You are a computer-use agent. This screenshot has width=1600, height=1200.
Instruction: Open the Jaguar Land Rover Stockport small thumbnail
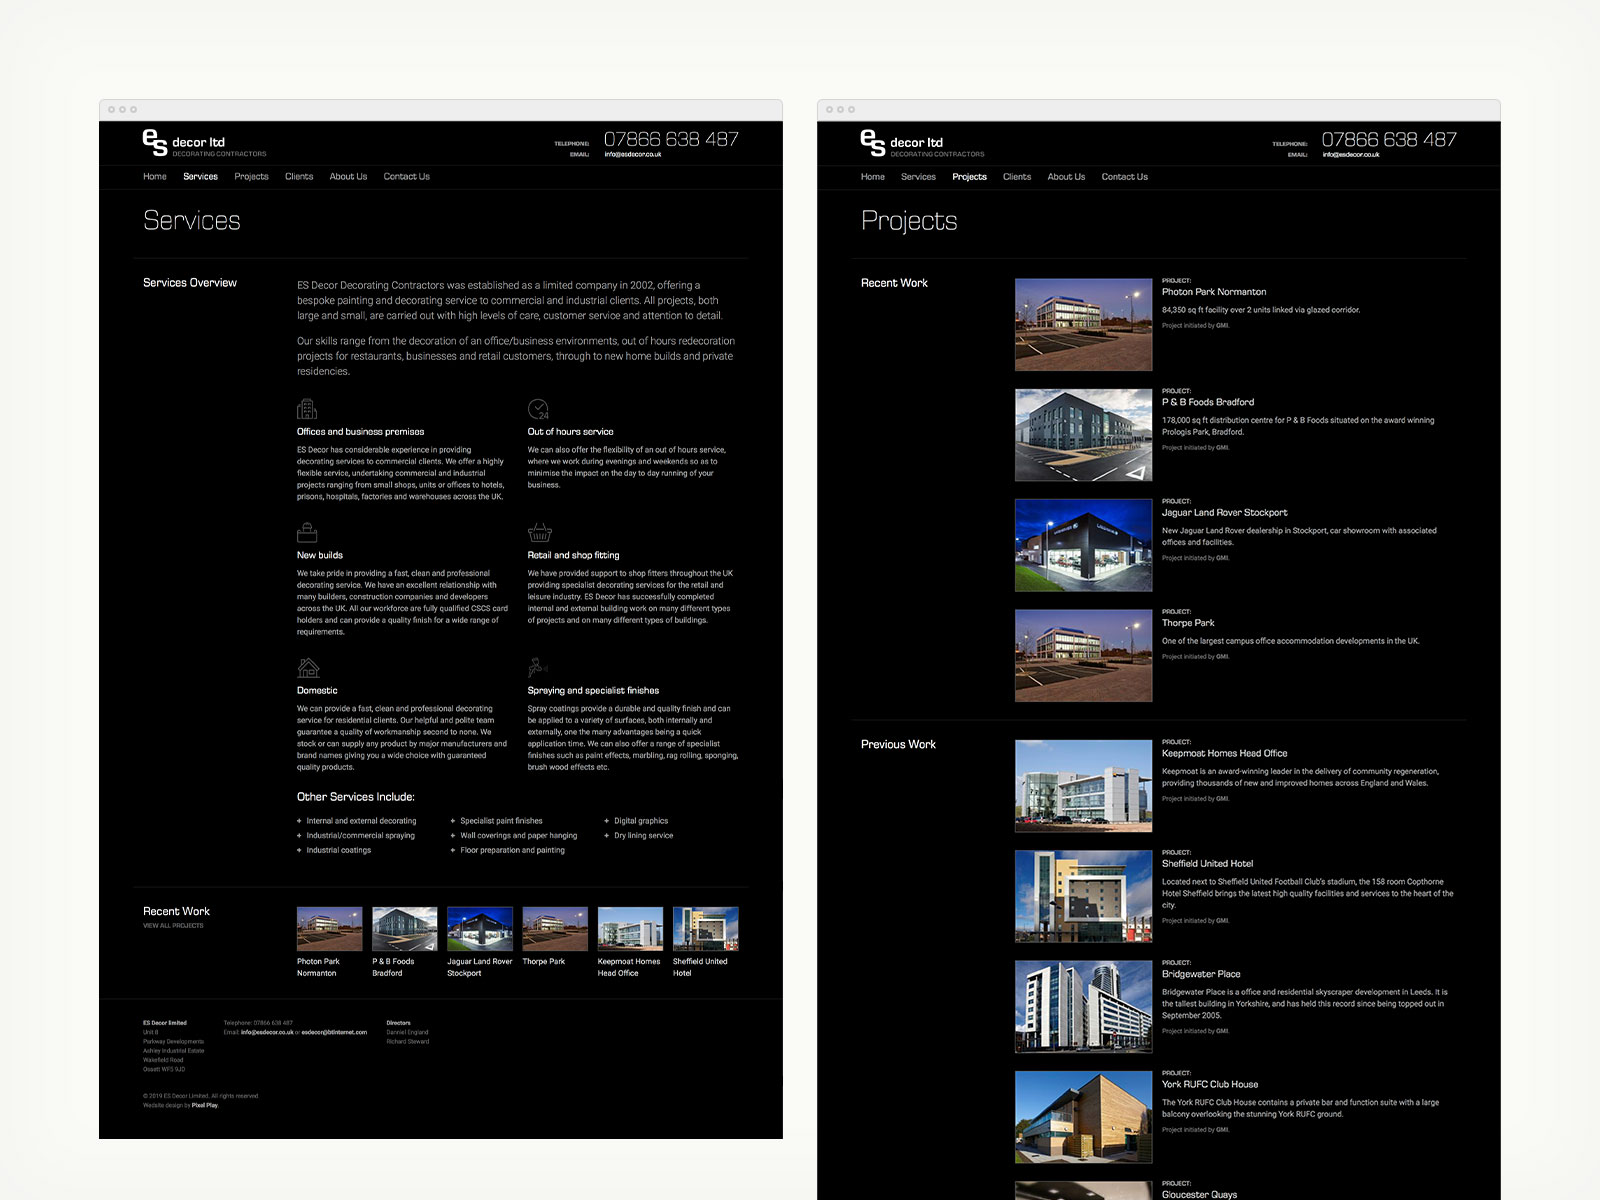pyautogui.click(x=480, y=929)
